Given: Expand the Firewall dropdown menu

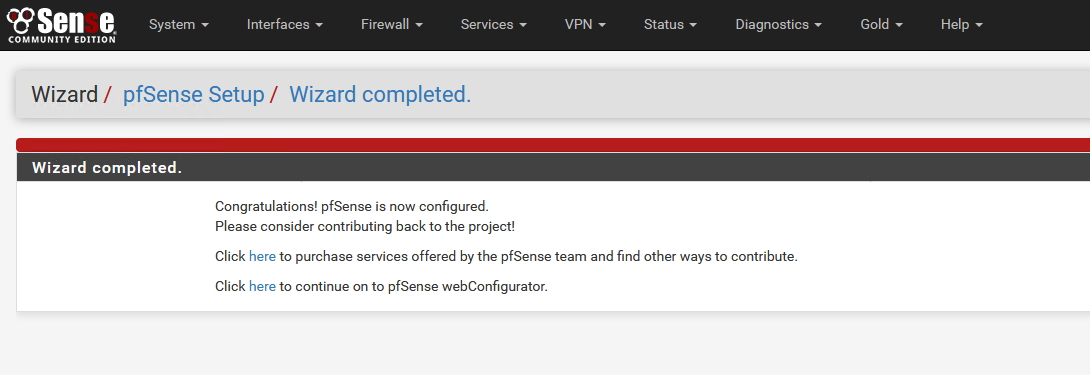Looking at the screenshot, I should [x=392, y=24].
